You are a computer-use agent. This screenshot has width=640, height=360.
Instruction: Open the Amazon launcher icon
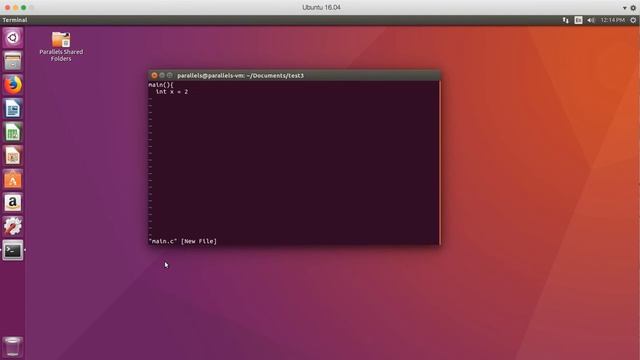tap(13, 203)
